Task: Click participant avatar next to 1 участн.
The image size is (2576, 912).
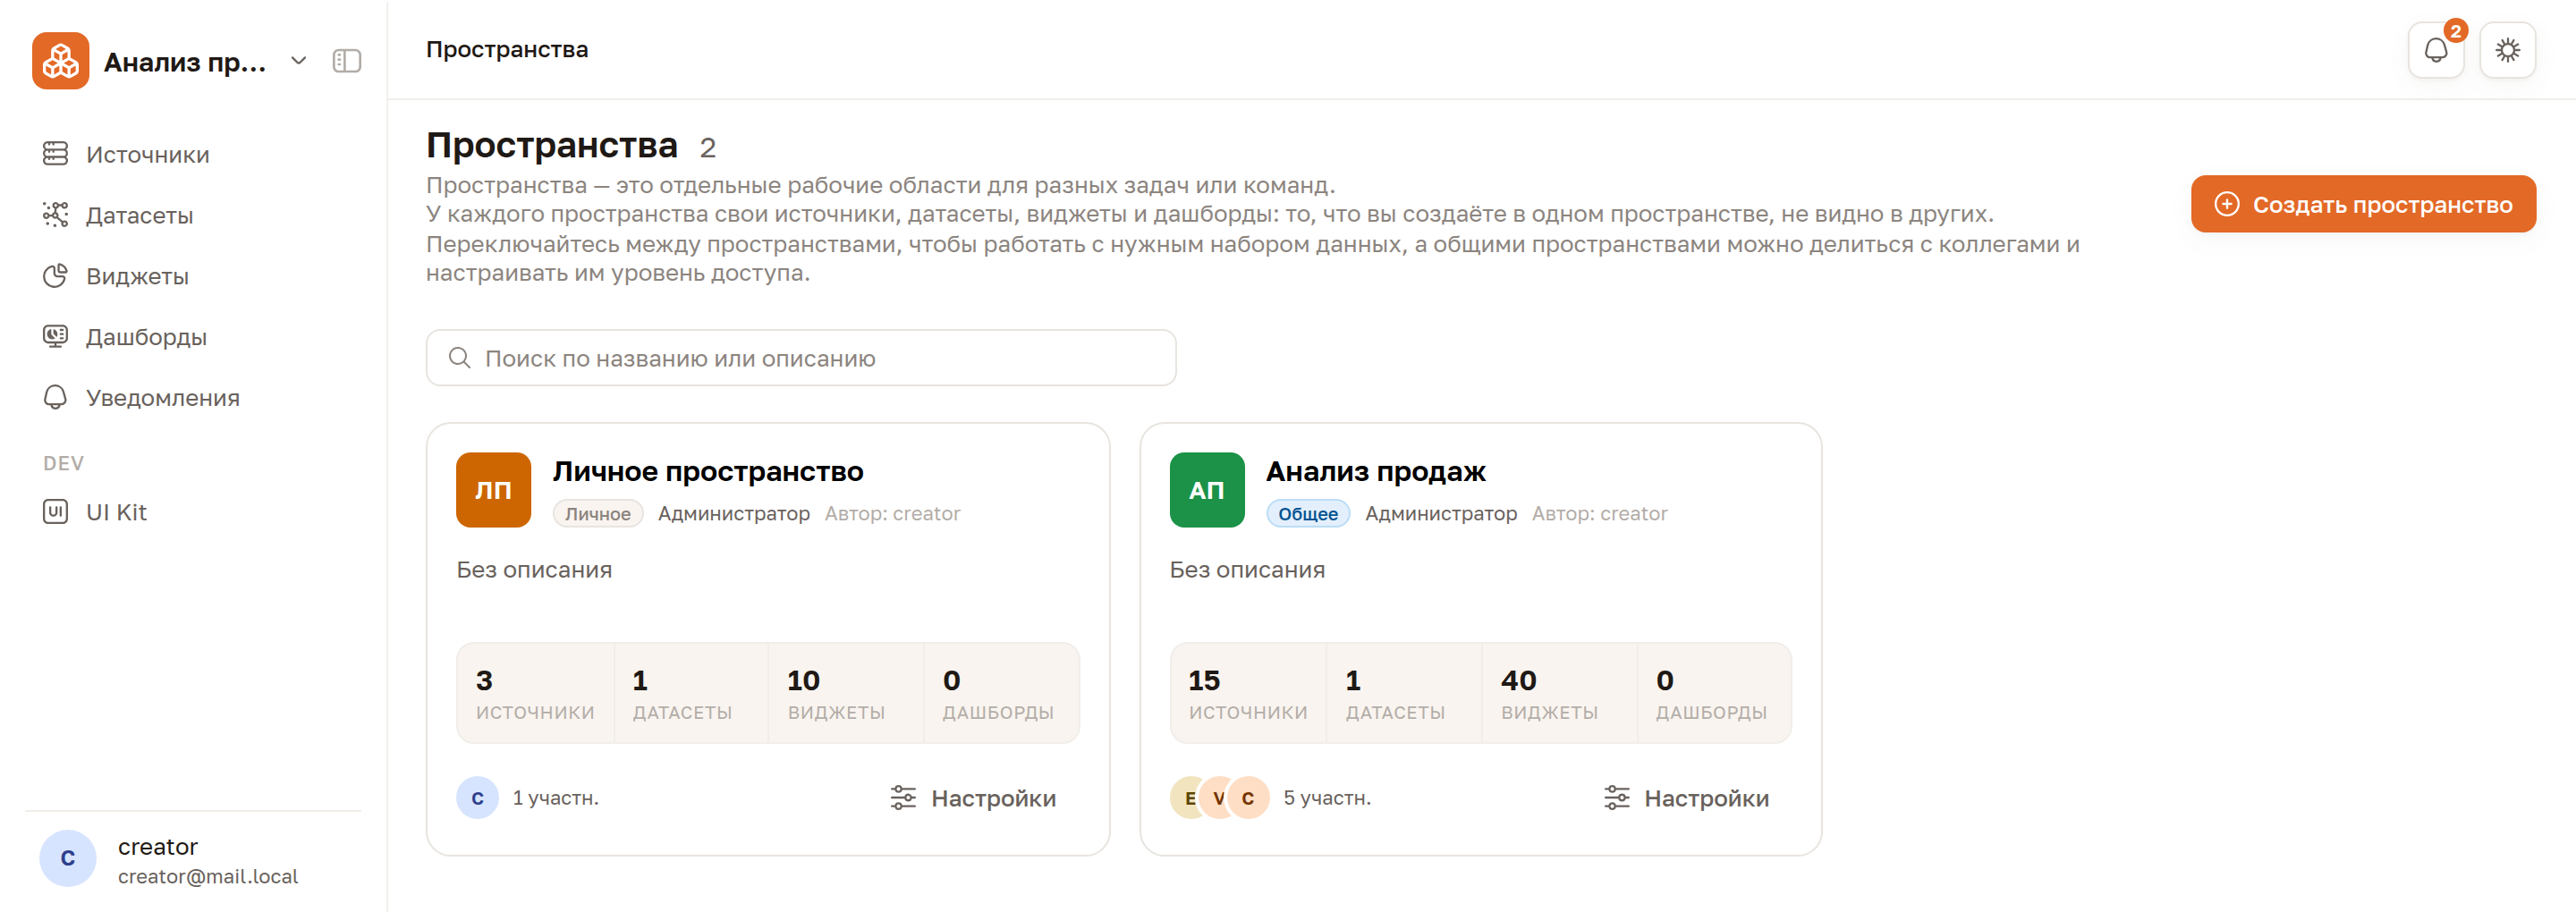Action: [x=478, y=798]
